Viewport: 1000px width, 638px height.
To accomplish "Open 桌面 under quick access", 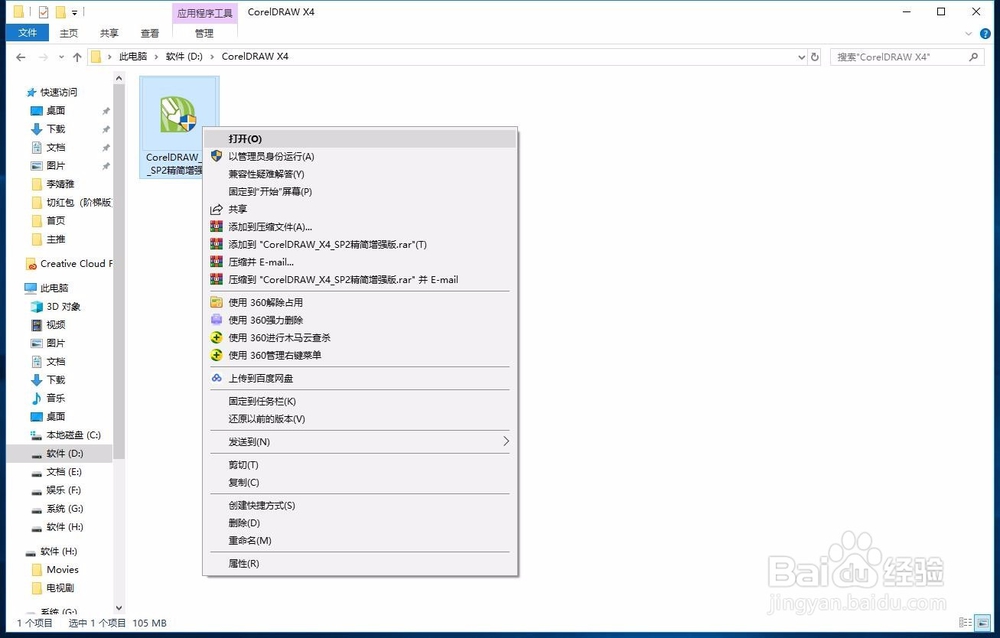I will pos(48,110).
